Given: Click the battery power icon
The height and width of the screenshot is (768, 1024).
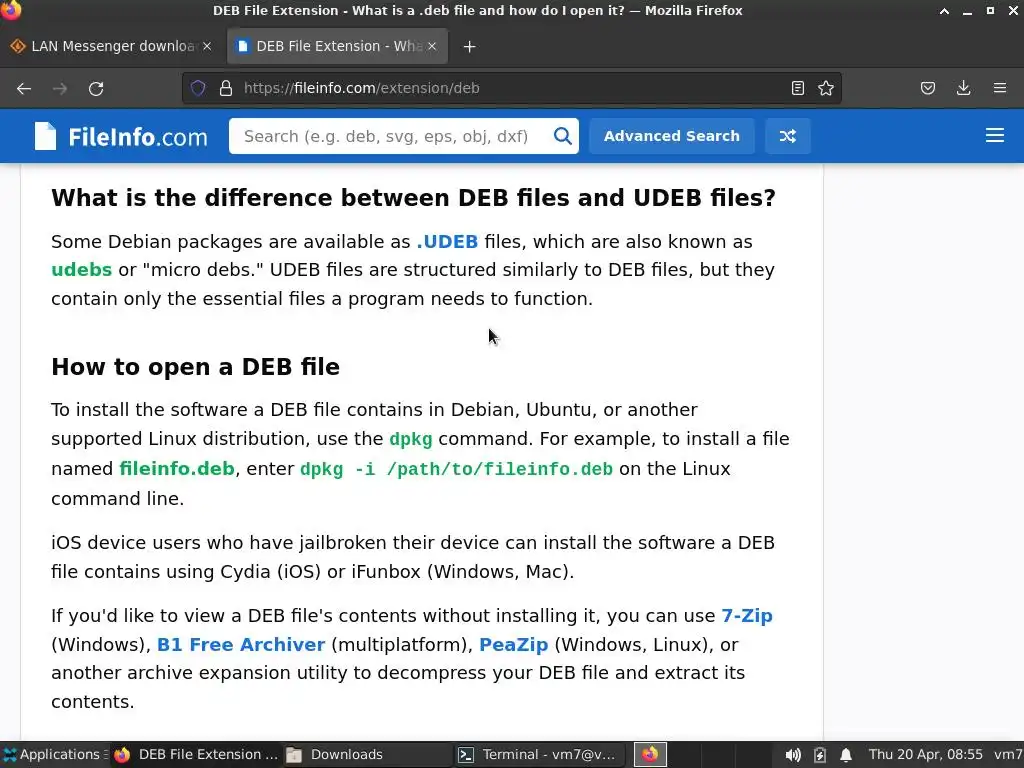Looking at the screenshot, I should [820, 755].
